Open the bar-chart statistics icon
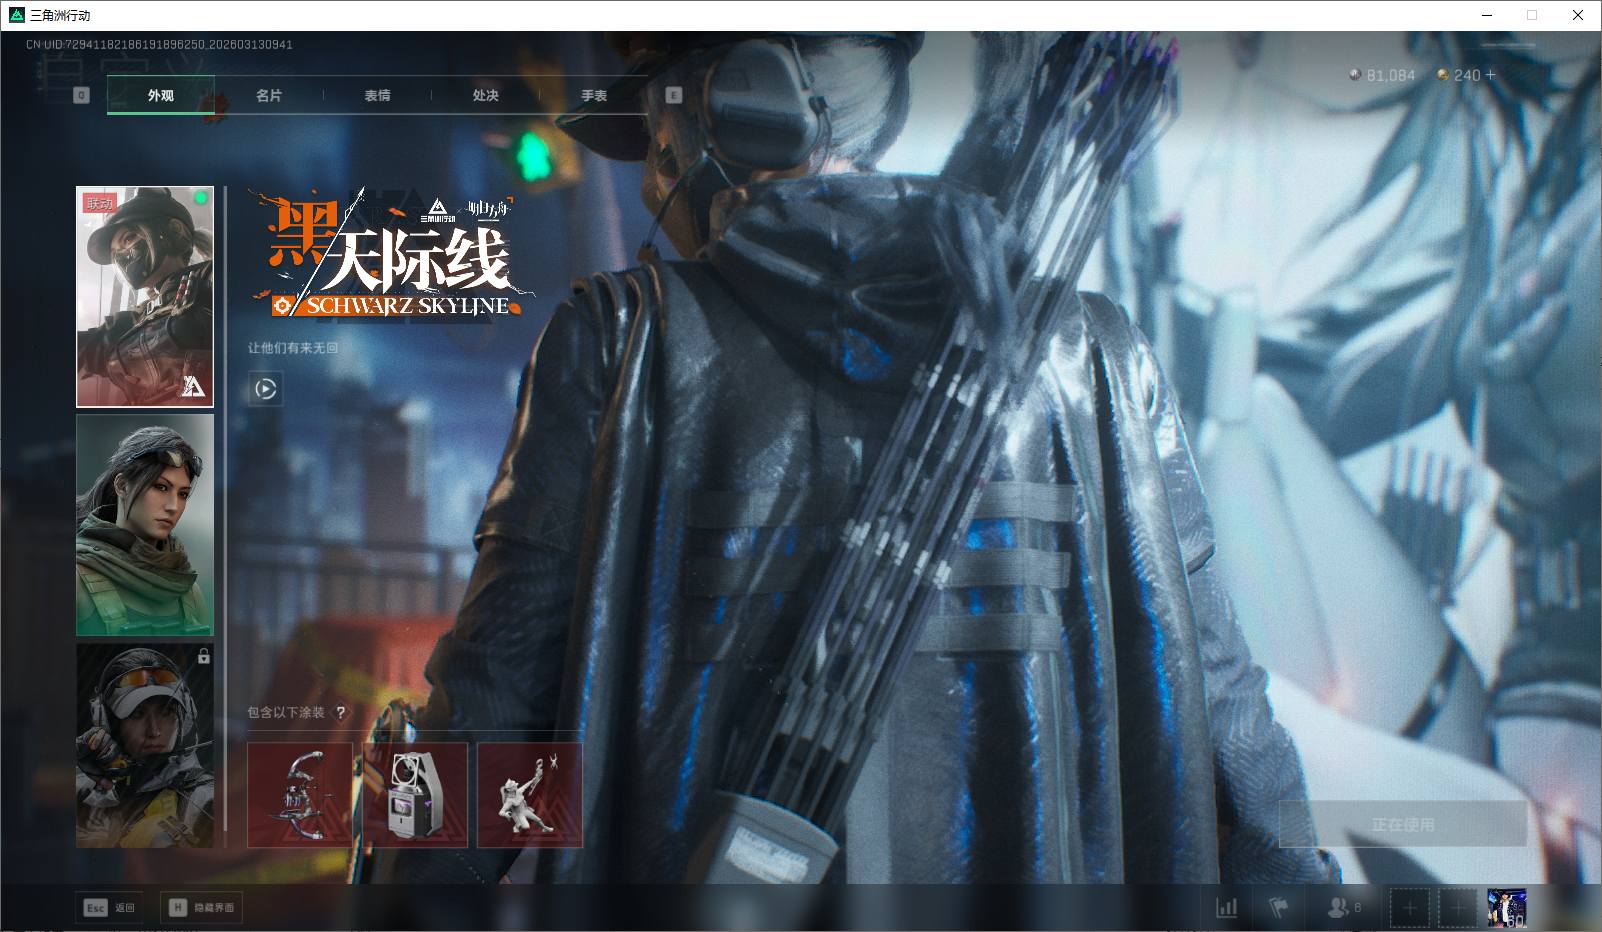 tap(1226, 908)
